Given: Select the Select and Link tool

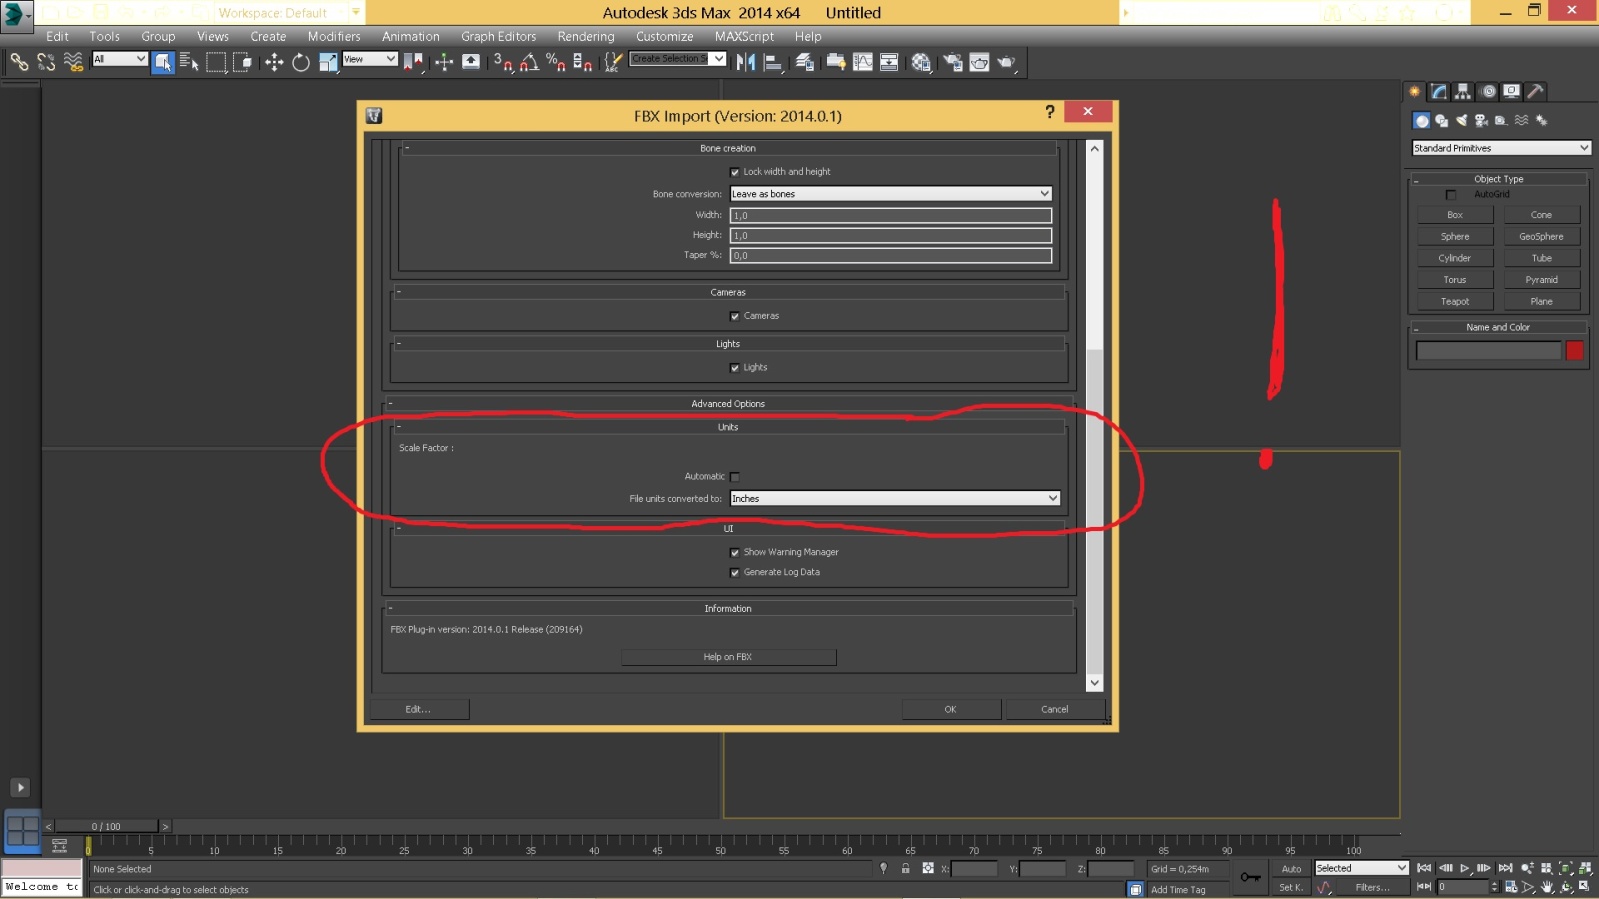Looking at the screenshot, I should (x=19, y=62).
